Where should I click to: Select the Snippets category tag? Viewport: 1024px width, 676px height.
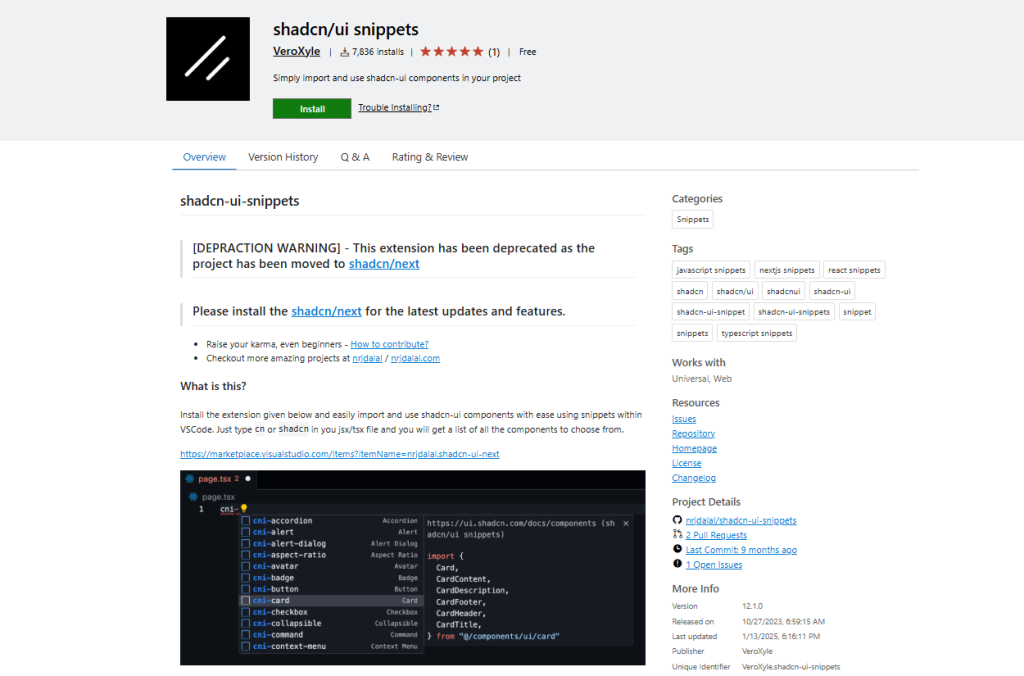692,219
